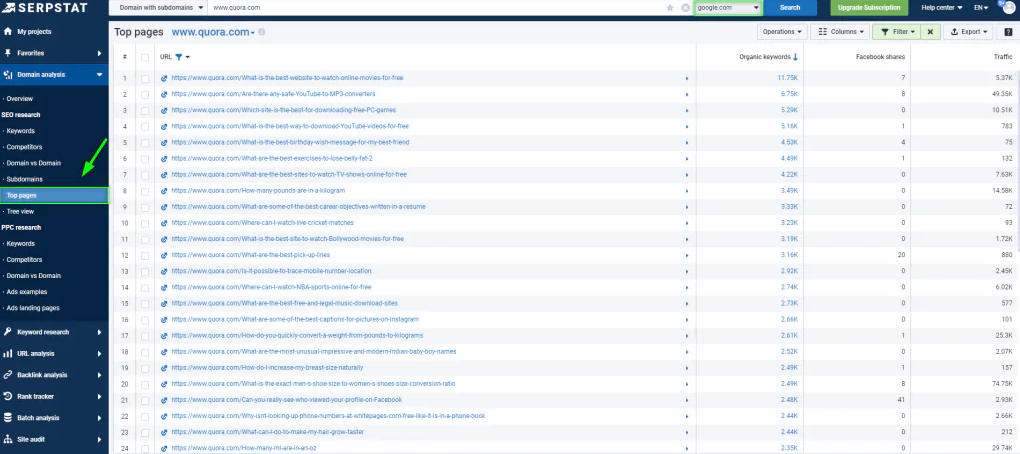The image size is (1020, 454).
Task: Click the URL column filter icon
Action: 180,57
